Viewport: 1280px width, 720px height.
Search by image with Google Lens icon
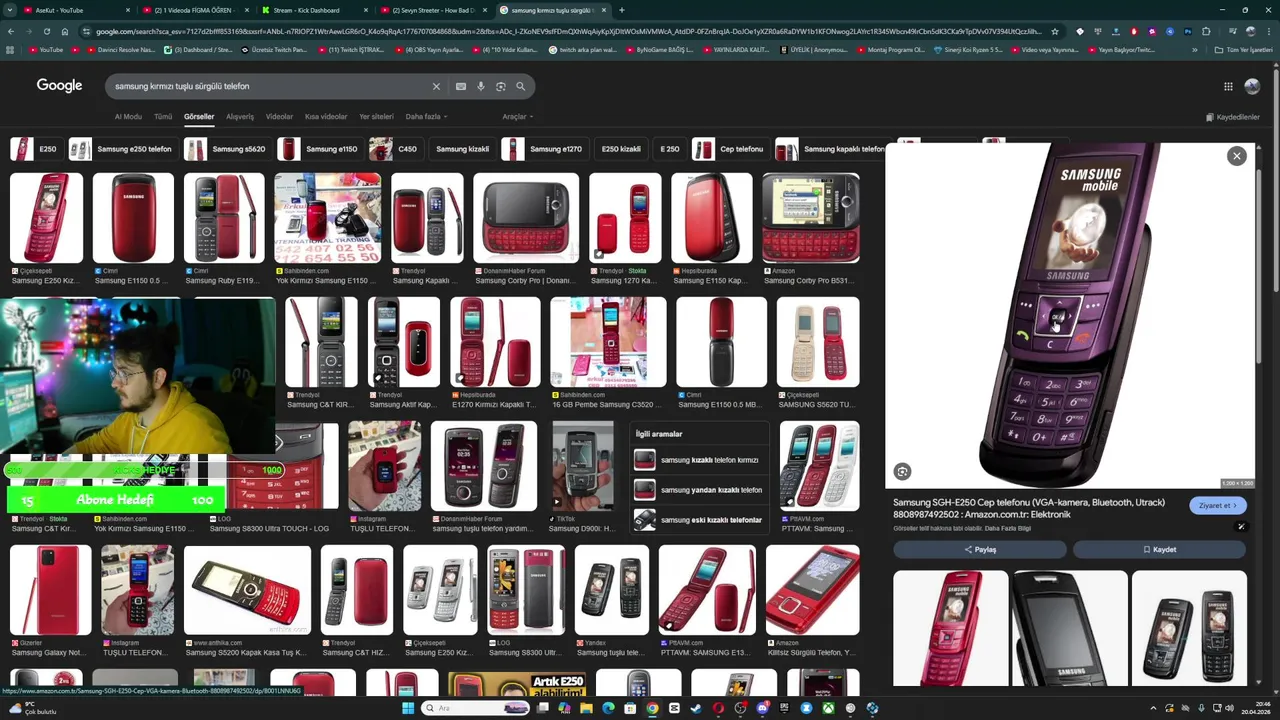(x=501, y=86)
